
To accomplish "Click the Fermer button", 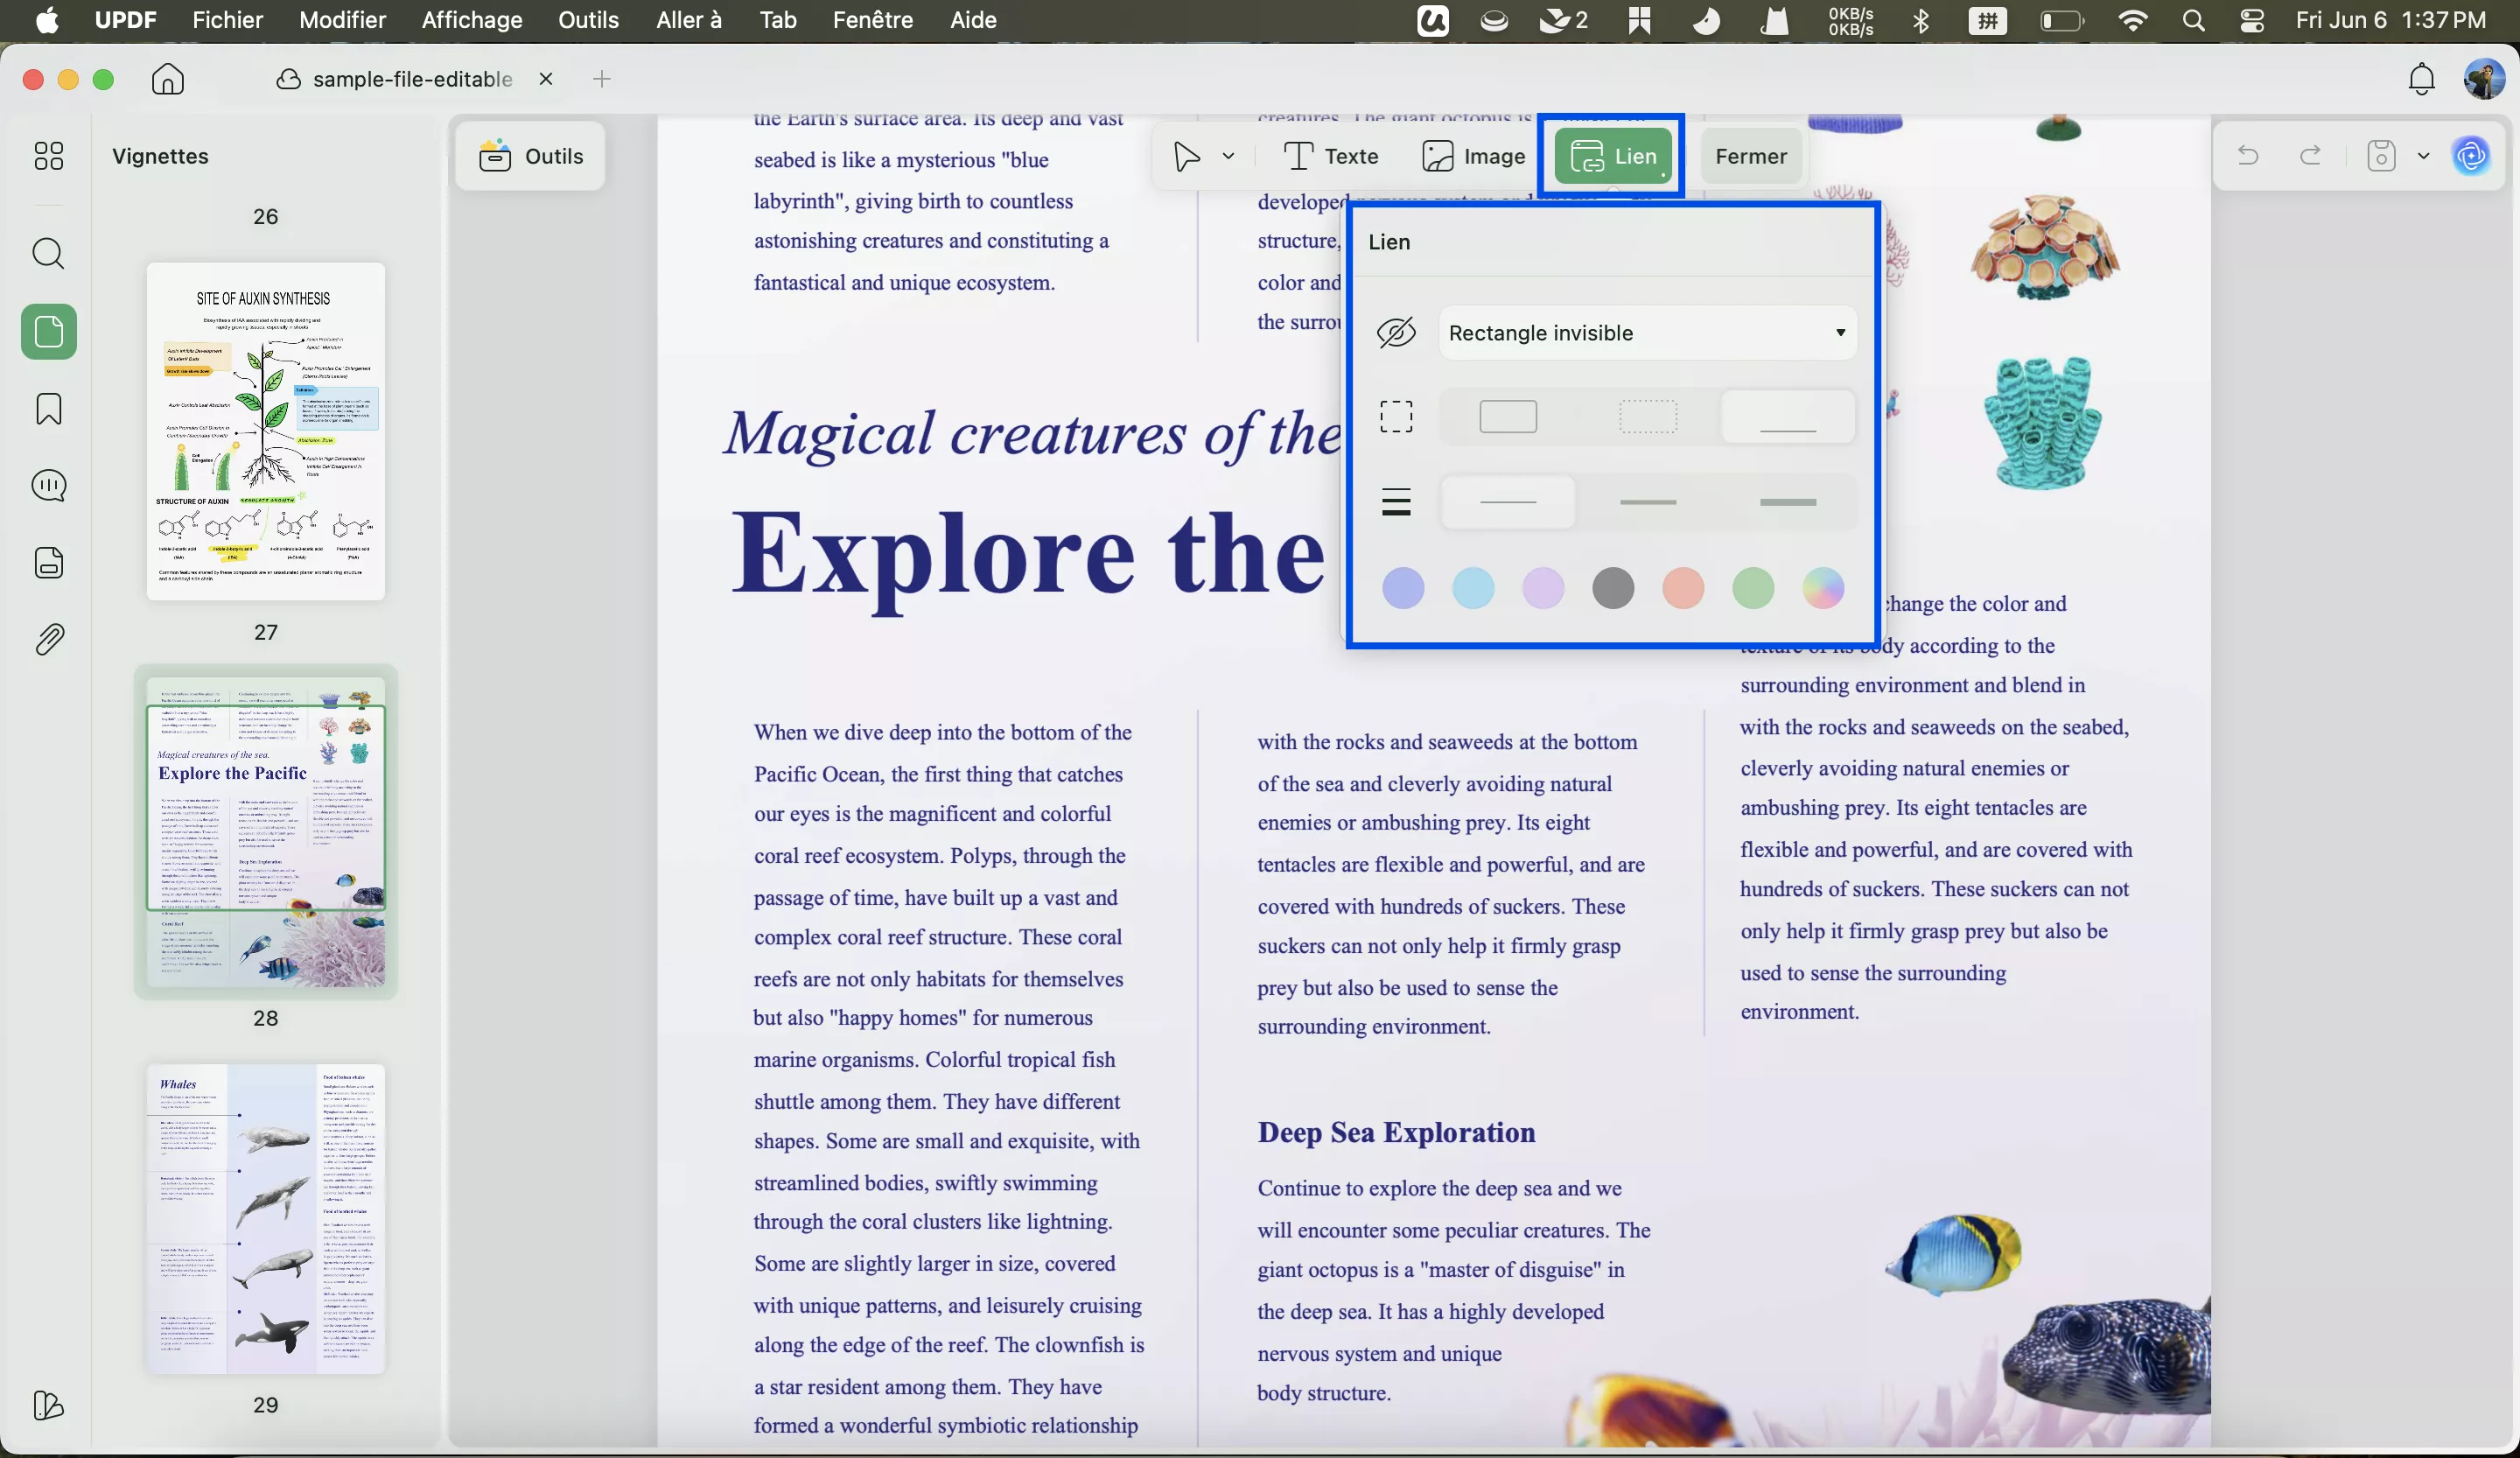I will (x=1751, y=156).
